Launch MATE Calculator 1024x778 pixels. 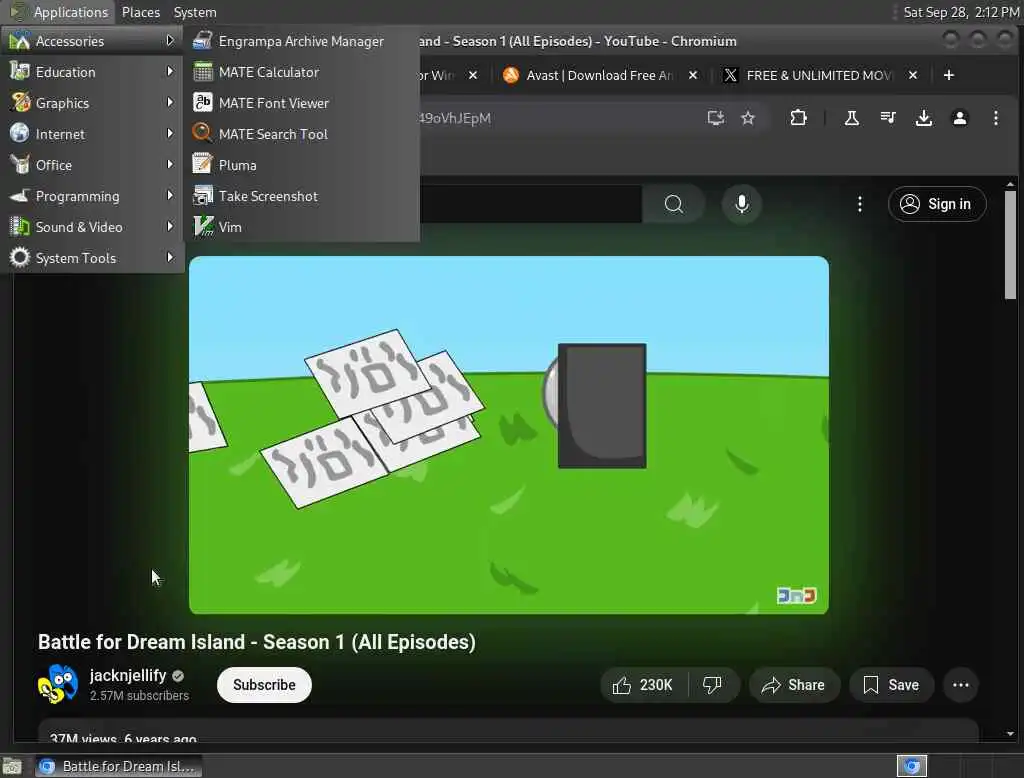(301, 72)
